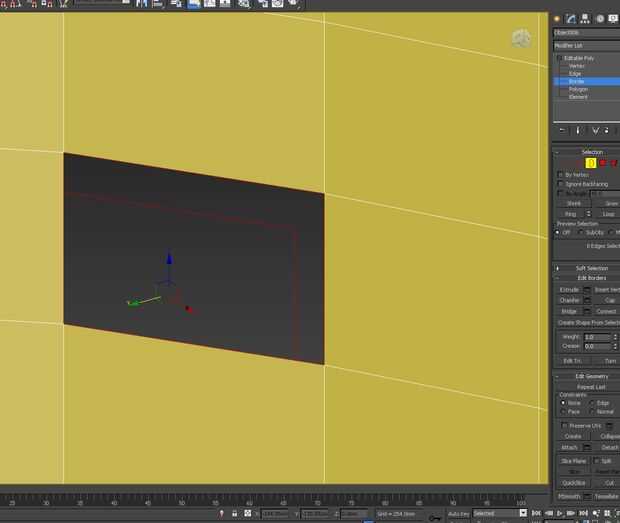Select Element sub-object level in stack
620x523 pixels.
point(578,97)
